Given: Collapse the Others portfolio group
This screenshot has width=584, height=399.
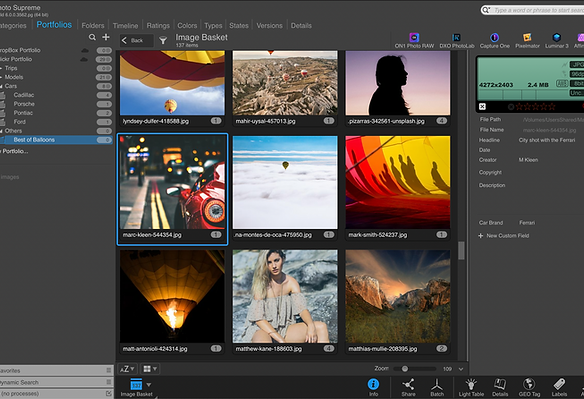Looking at the screenshot, I should (x=1, y=131).
